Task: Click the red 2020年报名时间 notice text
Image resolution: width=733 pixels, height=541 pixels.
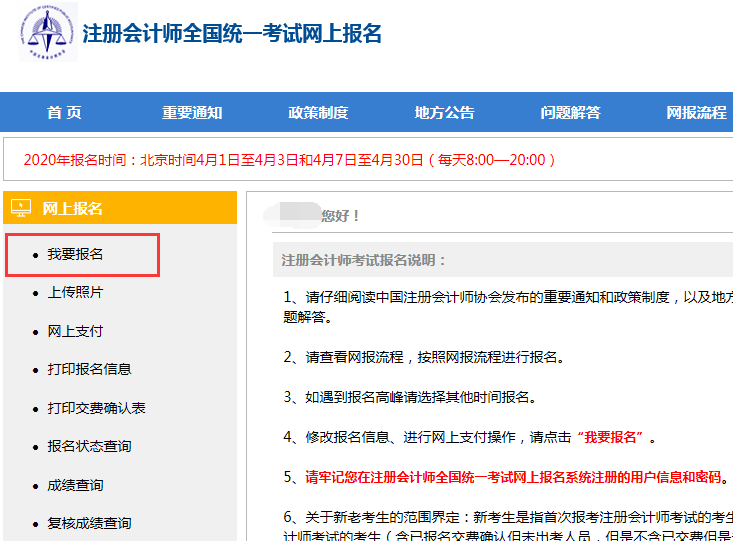Action: [x=288, y=159]
